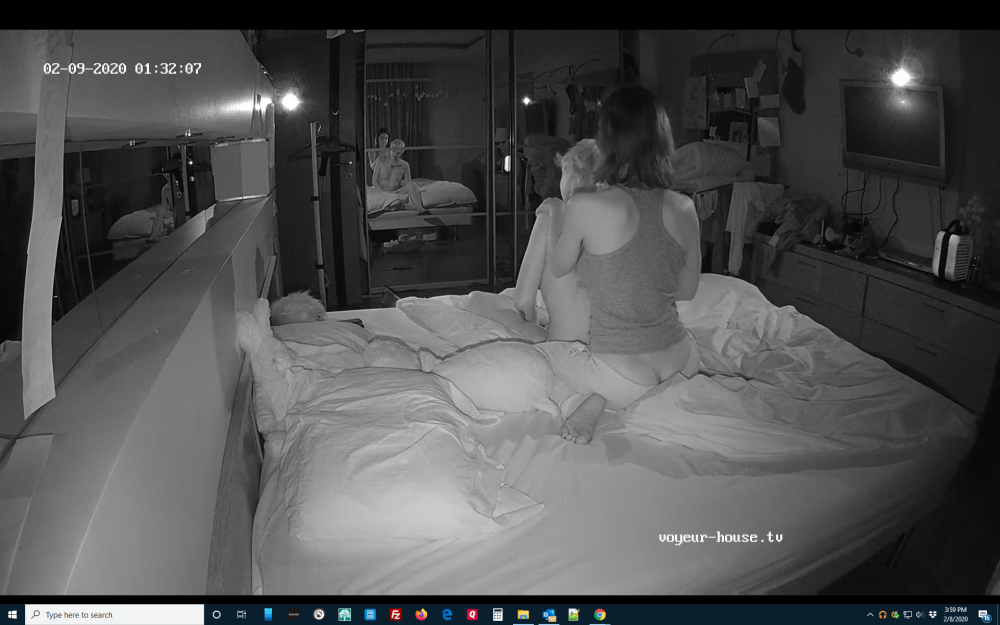Open Outlook from the taskbar

pos(549,615)
